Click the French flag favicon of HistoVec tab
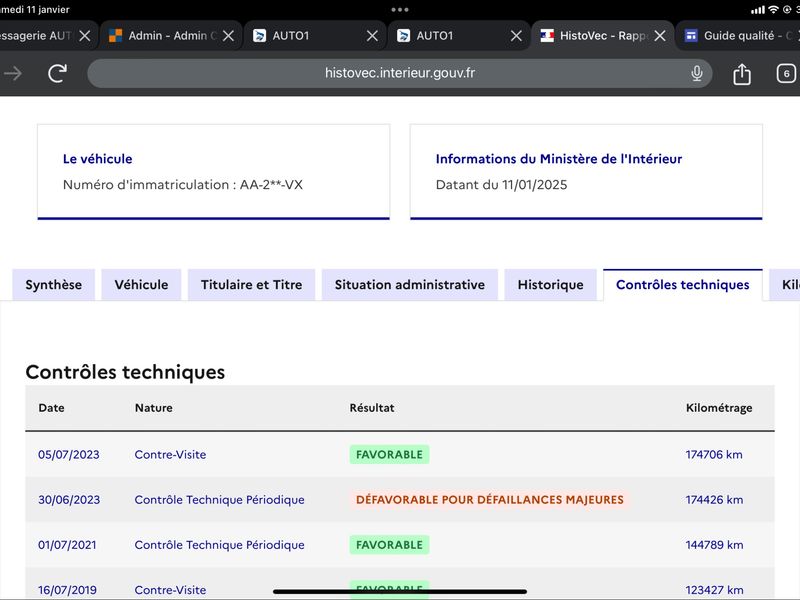Image resolution: width=800 pixels, height=600 pixels. click(x=547, y=36)
